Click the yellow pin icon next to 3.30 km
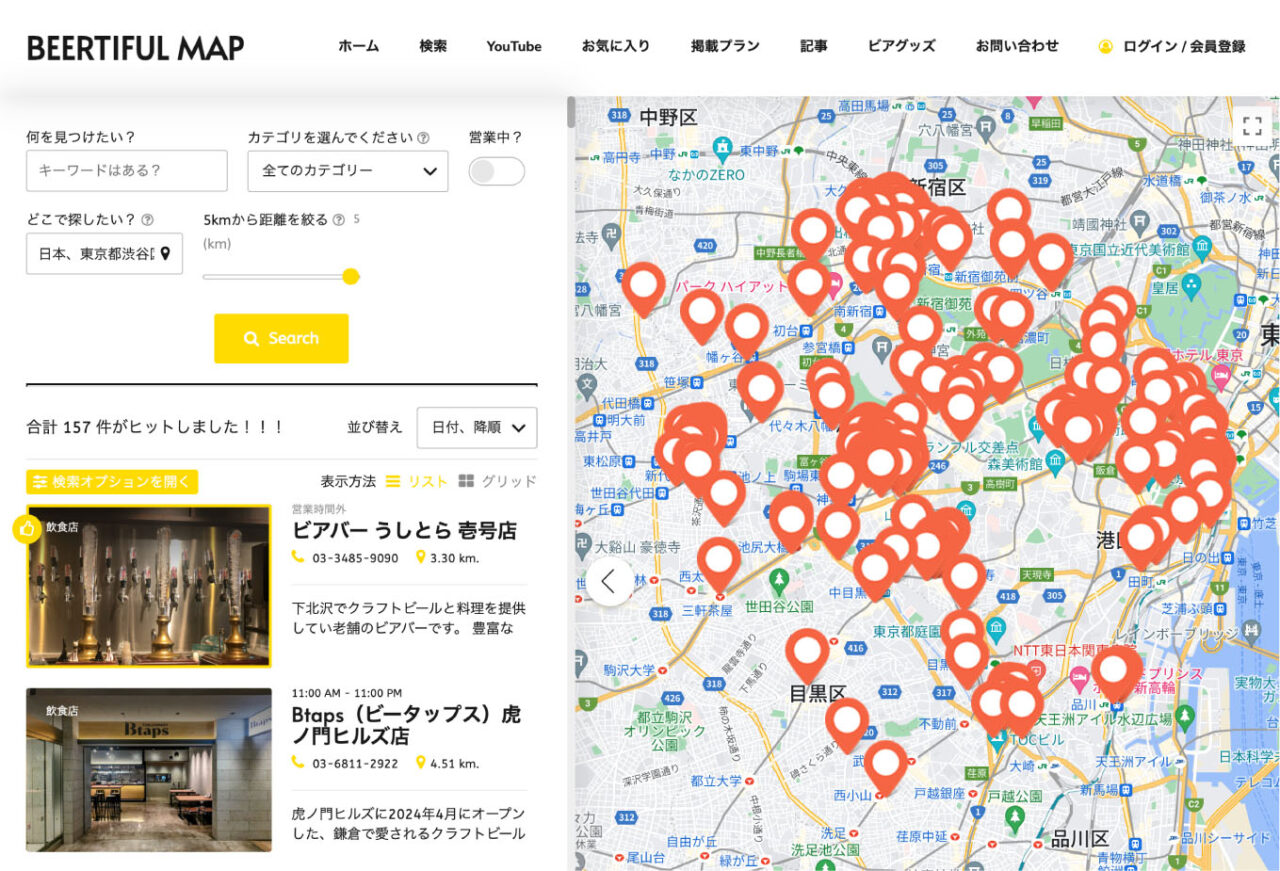Image resolution: width=1280 pixels, height=871 pixels. 419,556
